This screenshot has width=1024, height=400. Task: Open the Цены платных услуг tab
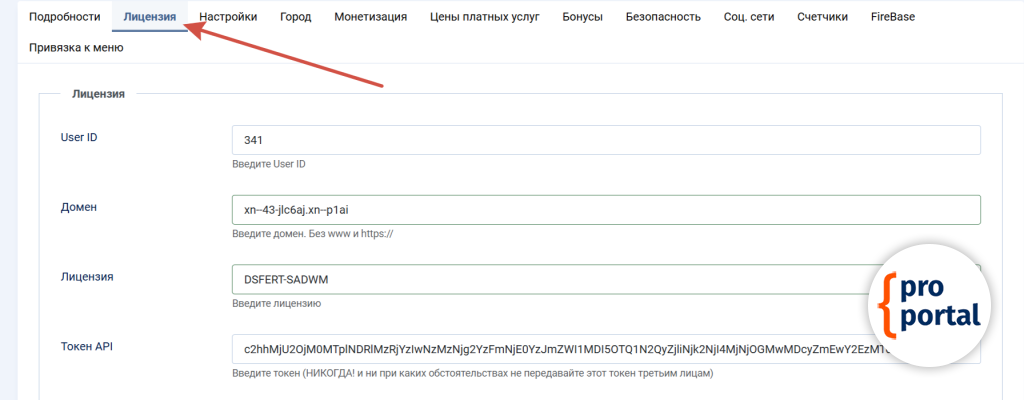[x=485, y=17]
